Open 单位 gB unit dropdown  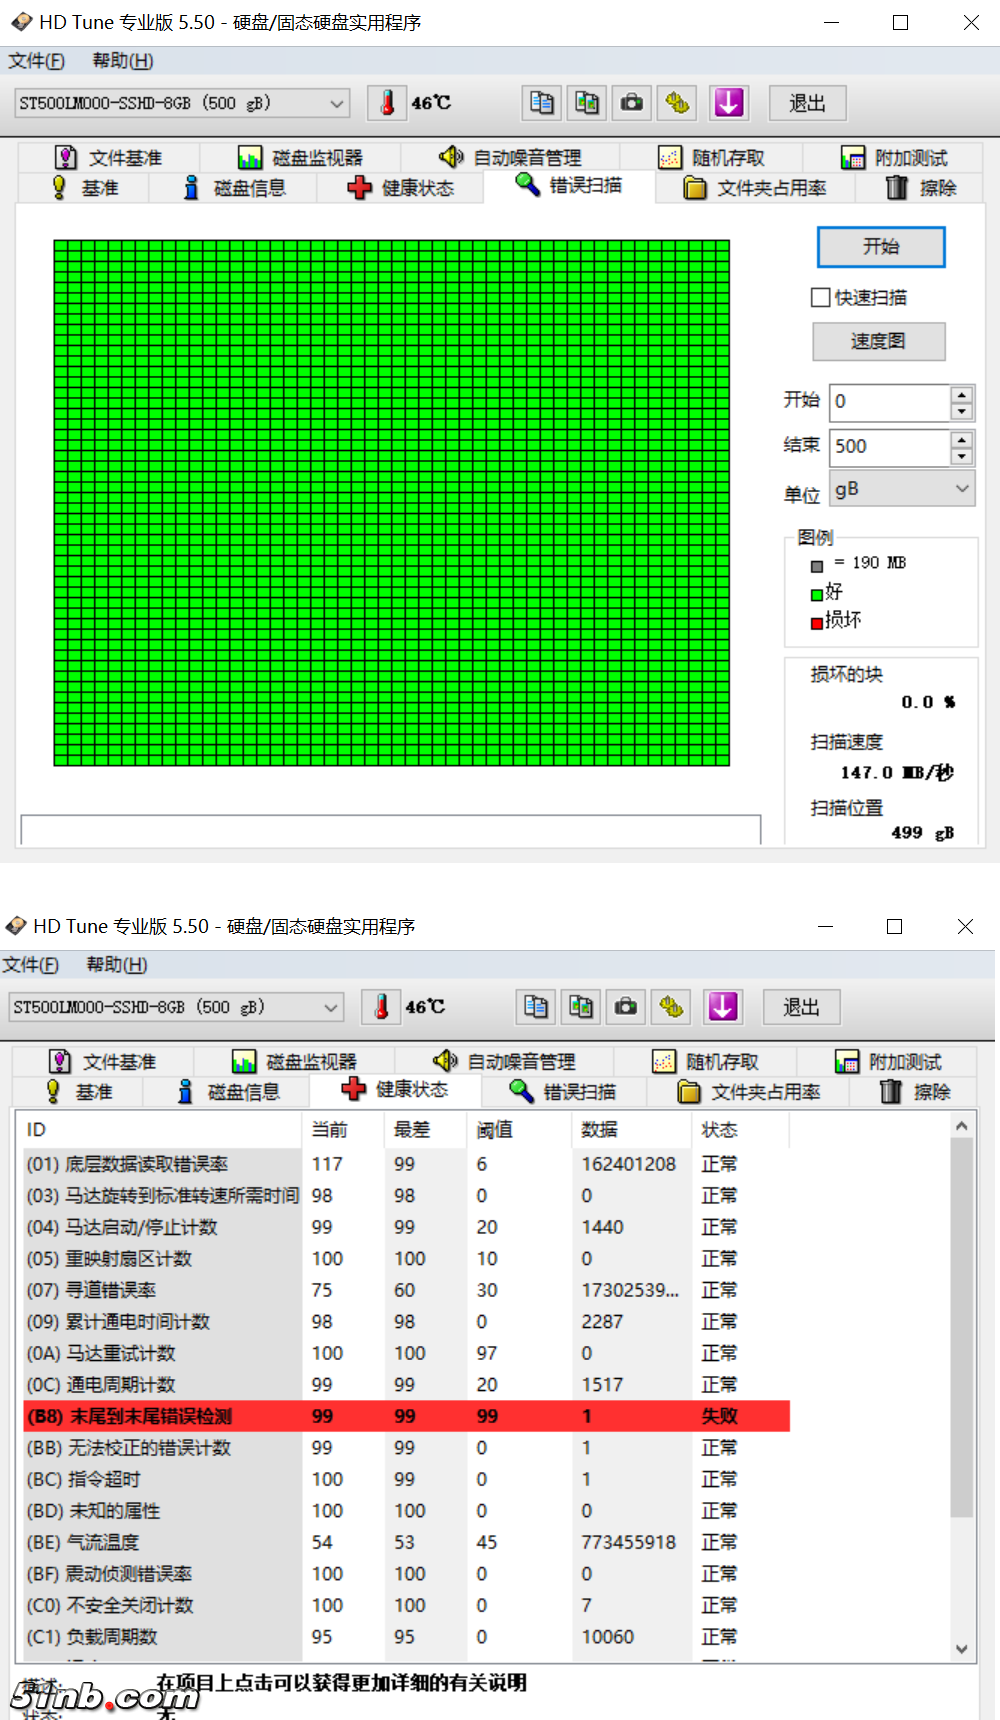[x=902, y=489]
